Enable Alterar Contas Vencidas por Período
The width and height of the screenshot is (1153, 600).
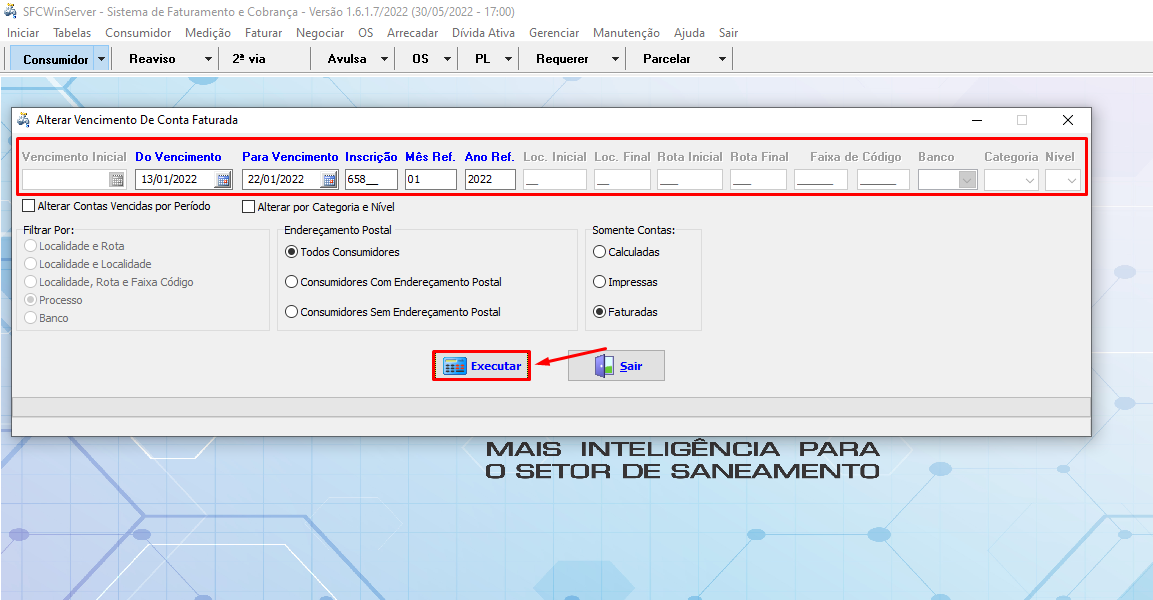tap(28, 207)
